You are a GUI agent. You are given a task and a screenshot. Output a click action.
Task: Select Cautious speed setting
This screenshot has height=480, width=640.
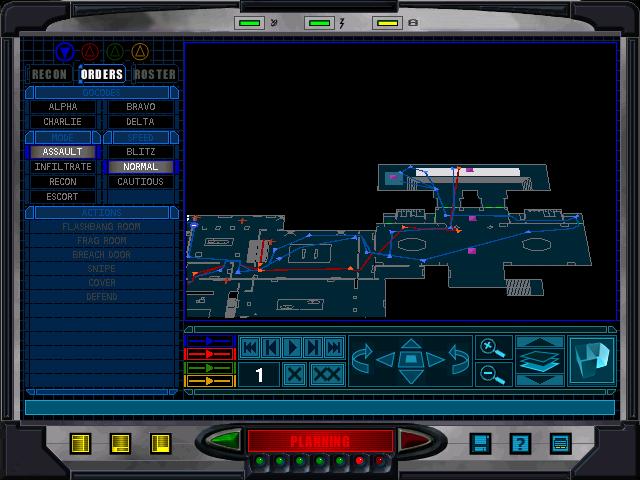pos(140,182)
